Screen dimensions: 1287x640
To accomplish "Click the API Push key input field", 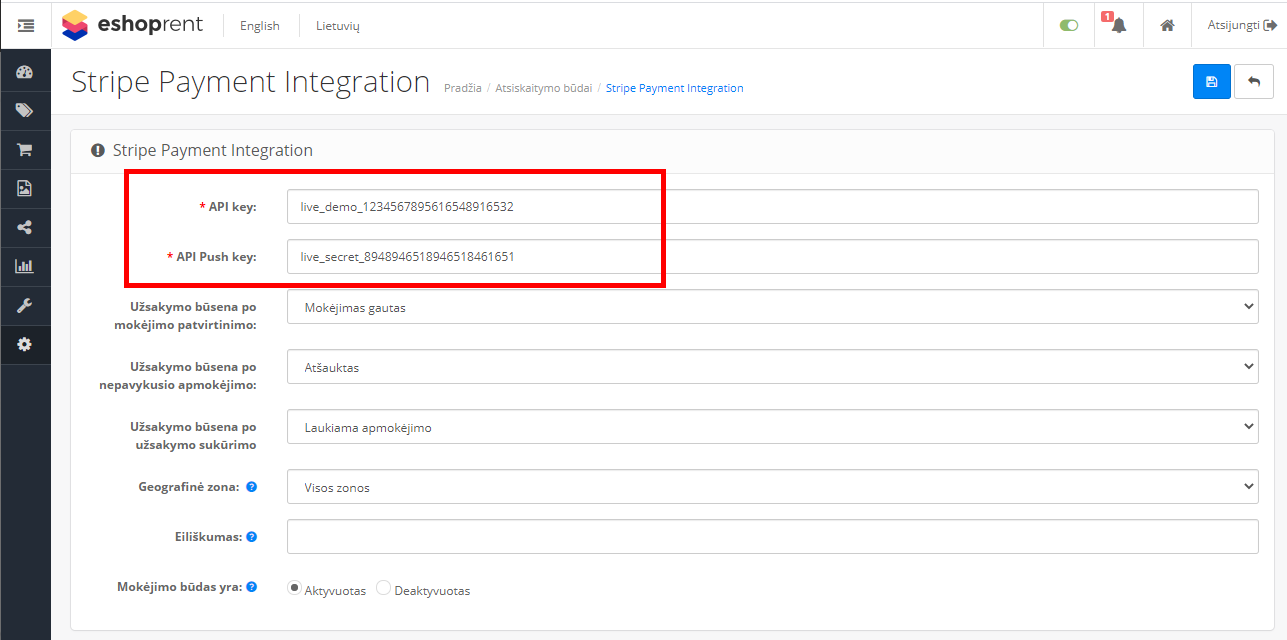I will 772,257.
